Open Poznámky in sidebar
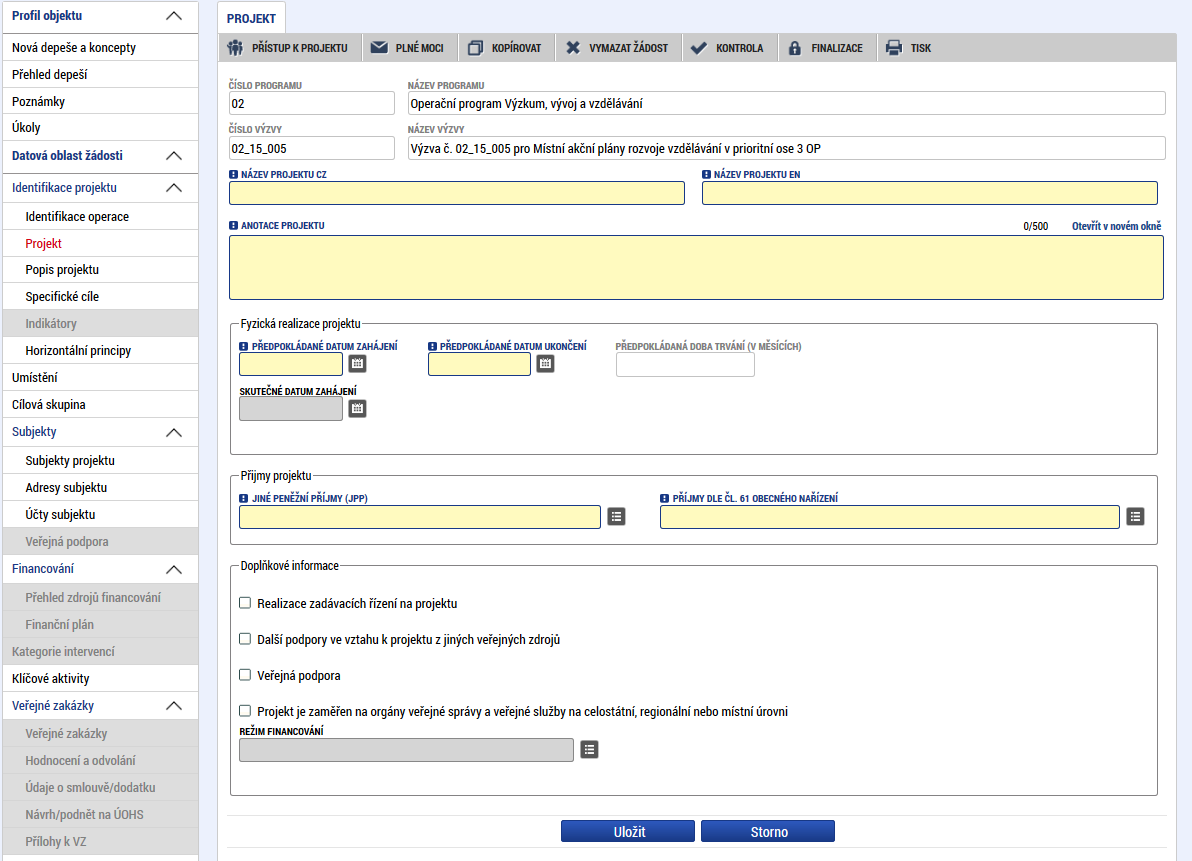Viewport: 1192px width, 861px height. (x=100, y=101)
